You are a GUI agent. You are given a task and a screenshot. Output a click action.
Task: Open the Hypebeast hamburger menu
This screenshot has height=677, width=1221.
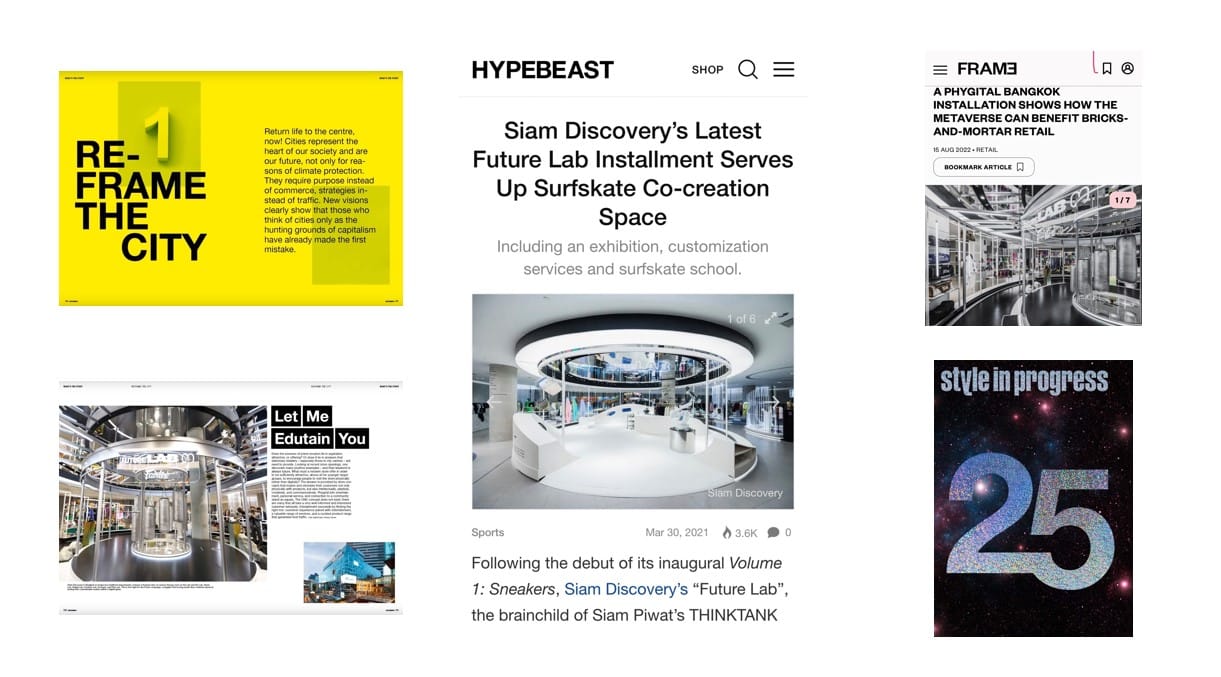pos(784,70)
